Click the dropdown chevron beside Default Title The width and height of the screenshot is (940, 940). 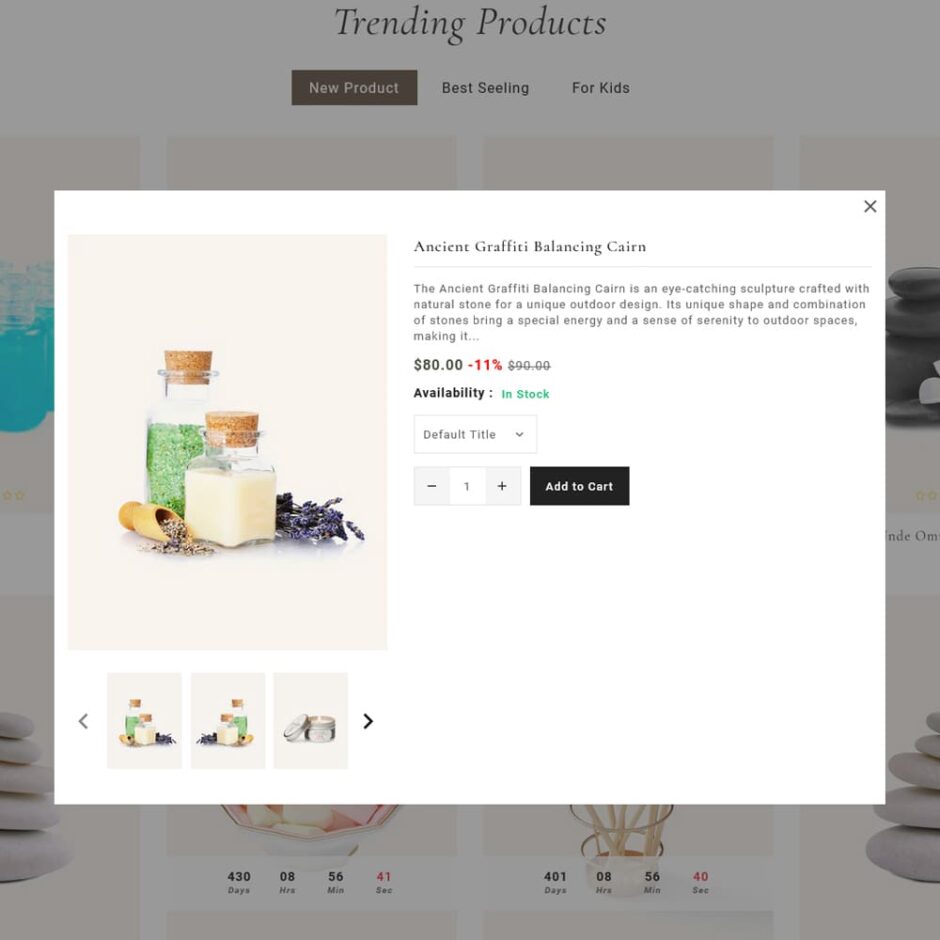pyautogui.click(x=519, y=434)
